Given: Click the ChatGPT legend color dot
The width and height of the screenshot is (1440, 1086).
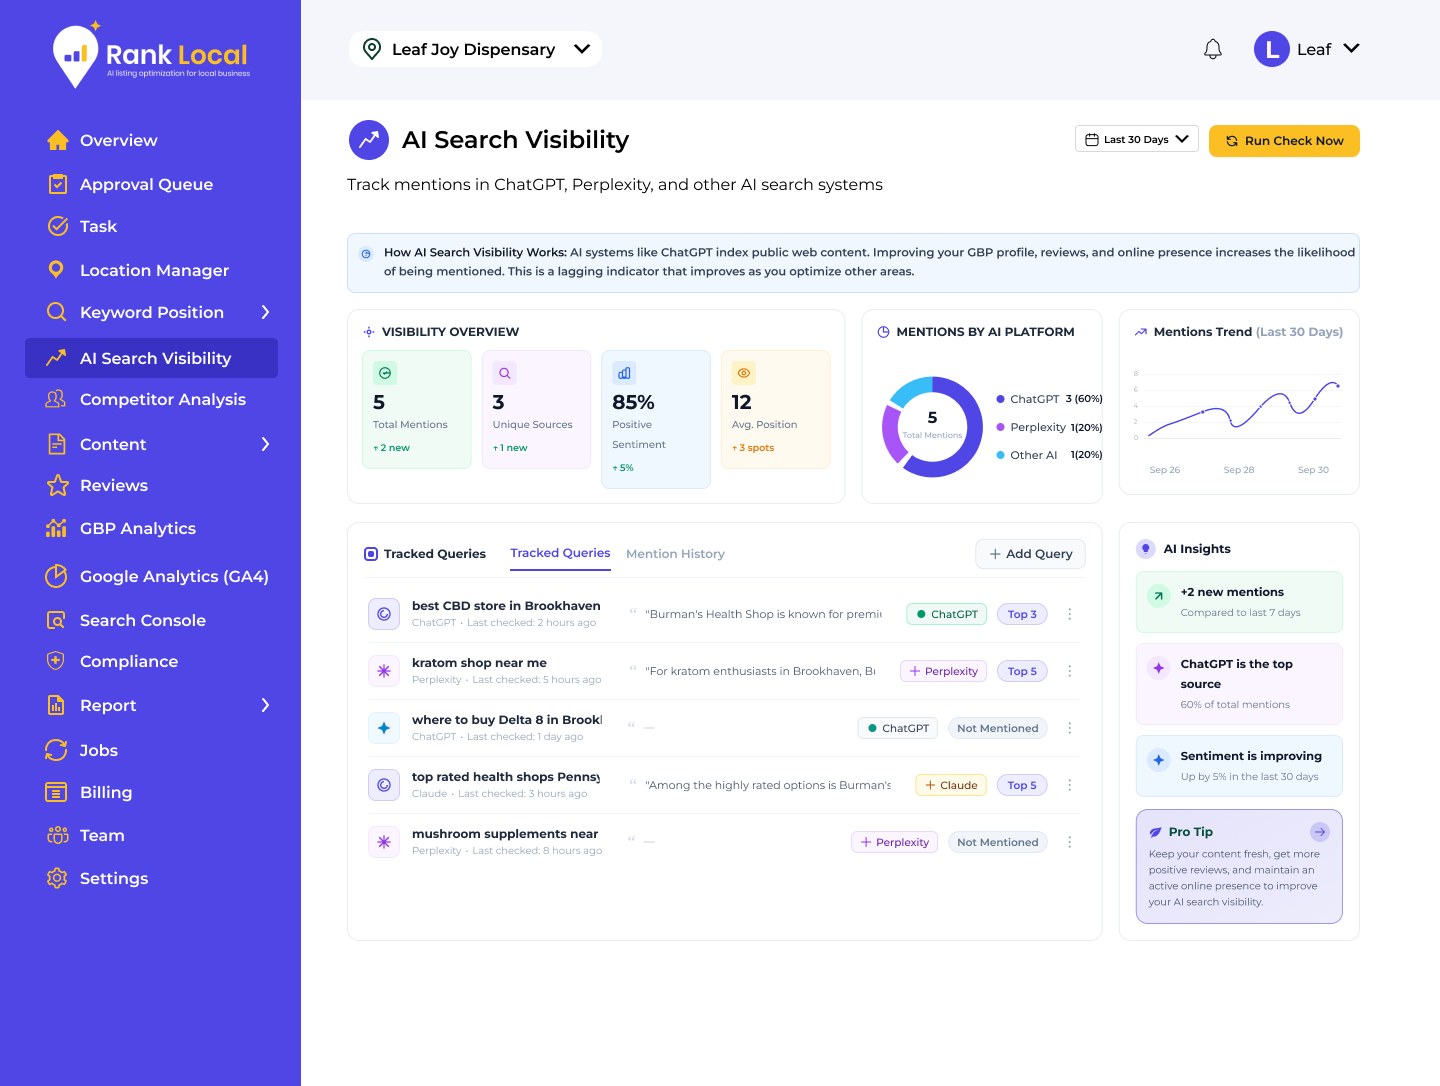Looking at the screenshot, I should pos(1000,399).
